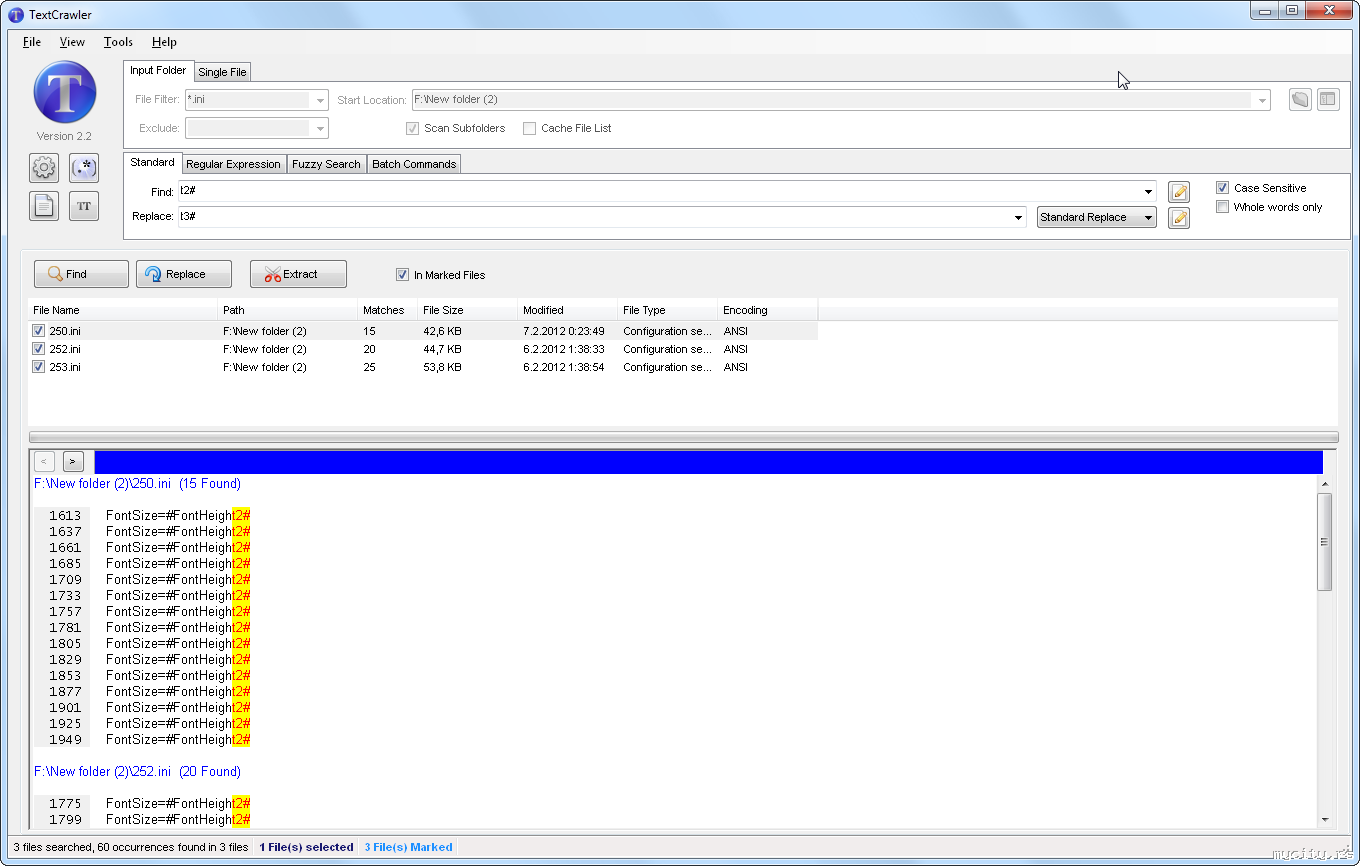Sort by the File Name column header
The width and height of the screenshot is (1360, 866).
tap(123, 310)
